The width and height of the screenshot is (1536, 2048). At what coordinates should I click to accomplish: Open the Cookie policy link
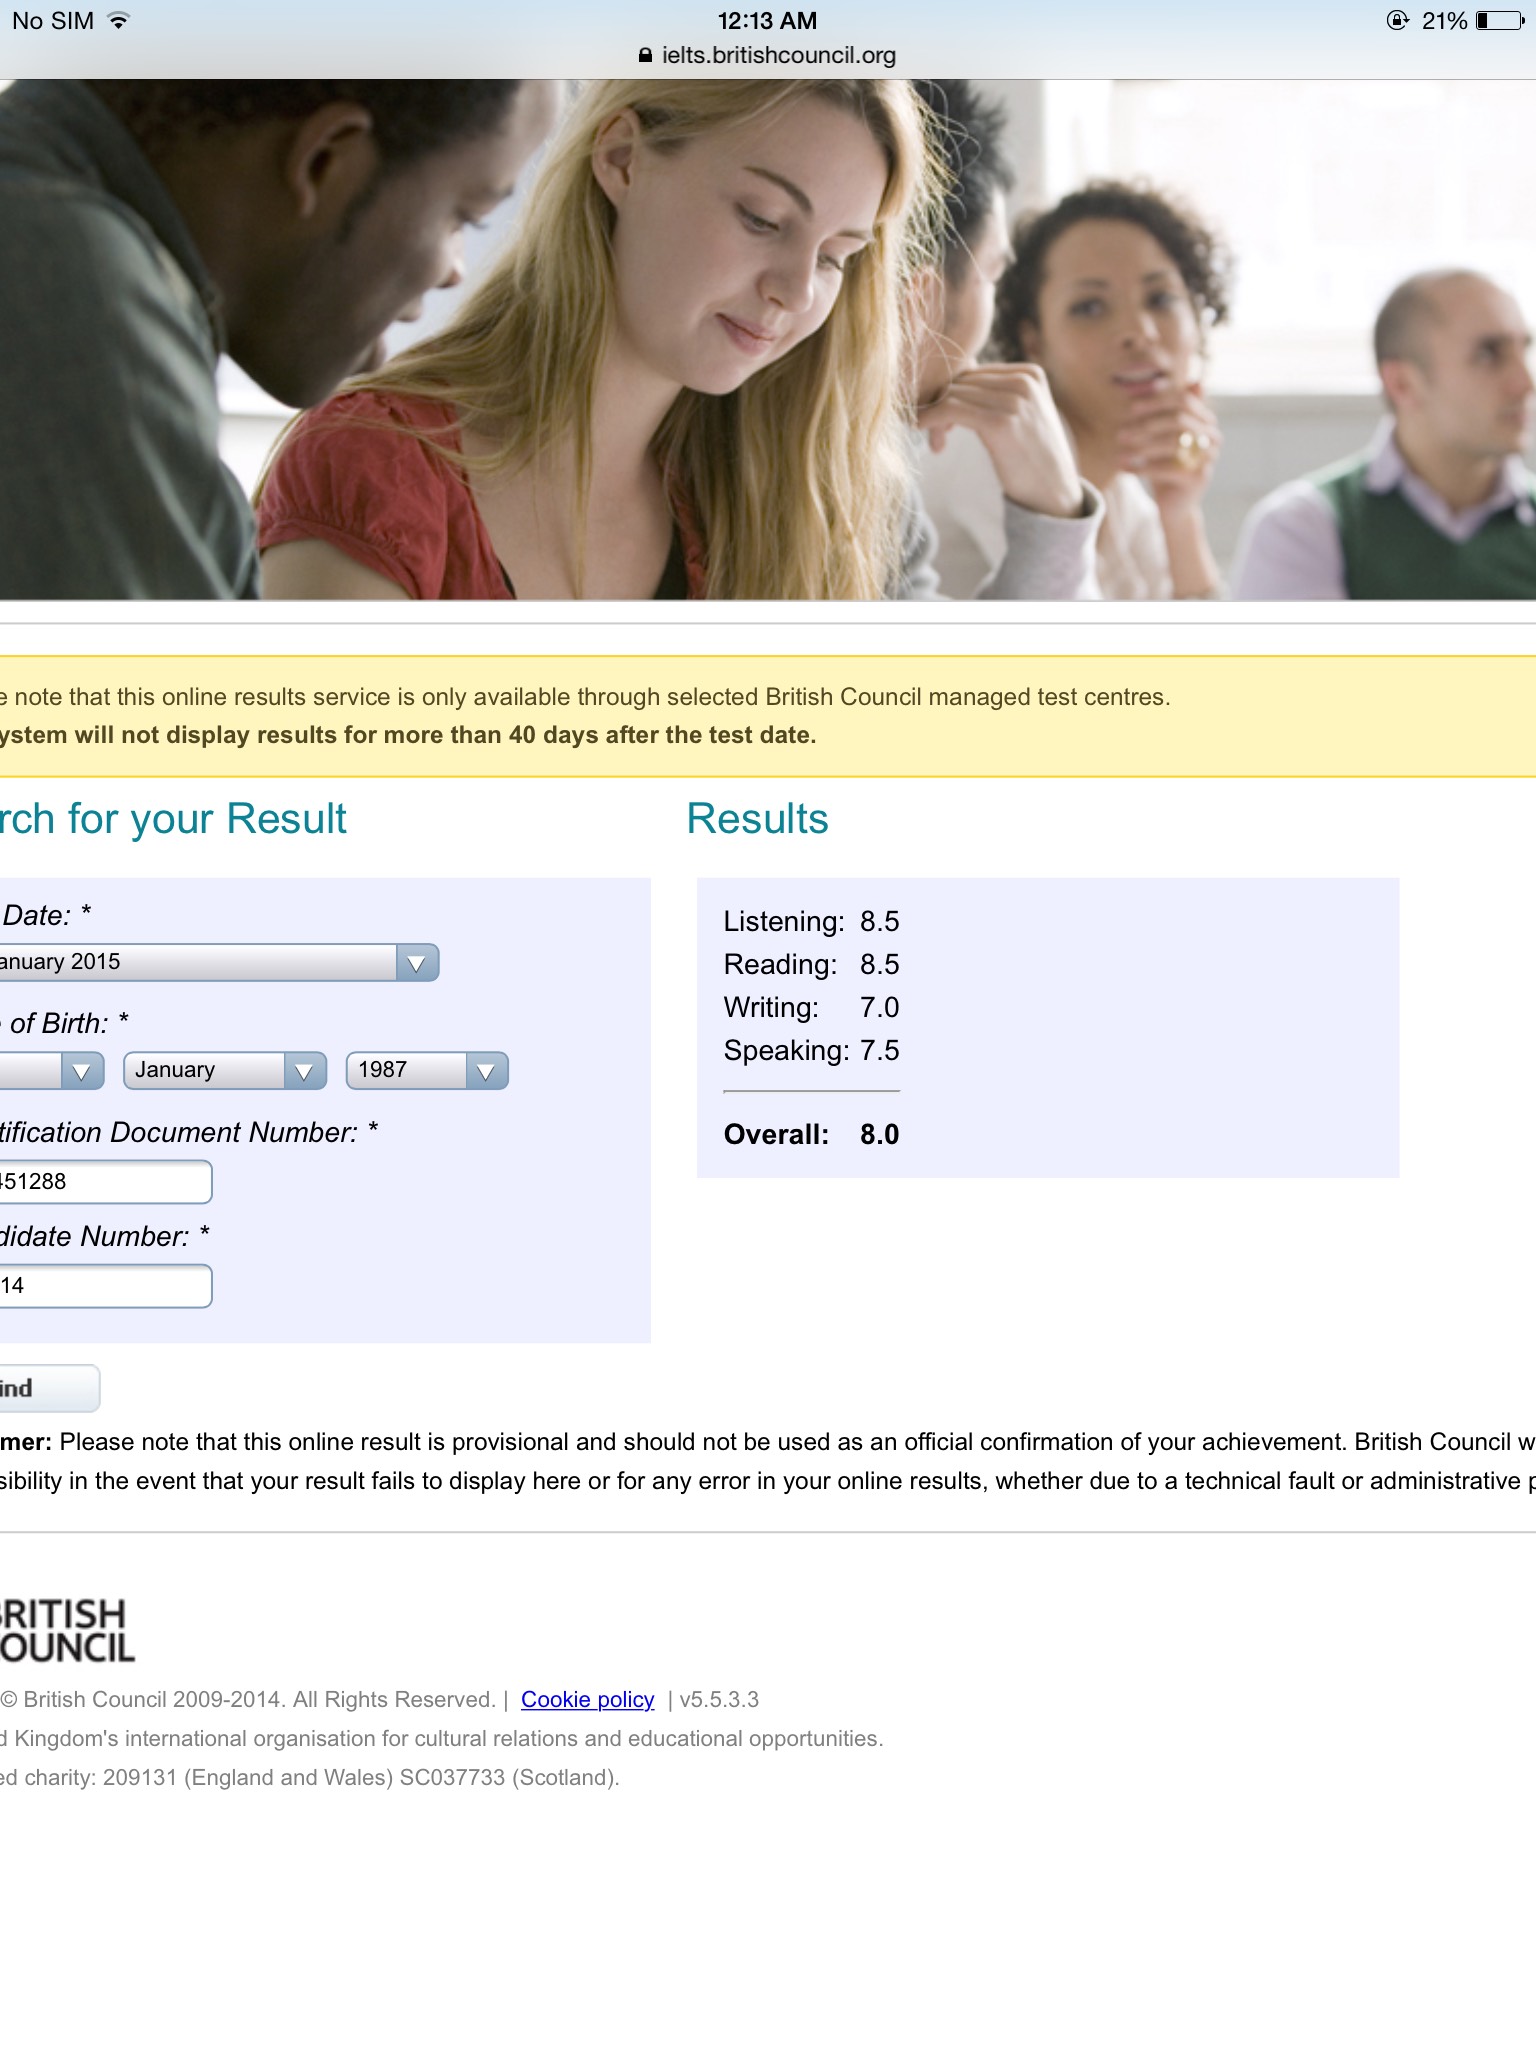(588, 1700)
